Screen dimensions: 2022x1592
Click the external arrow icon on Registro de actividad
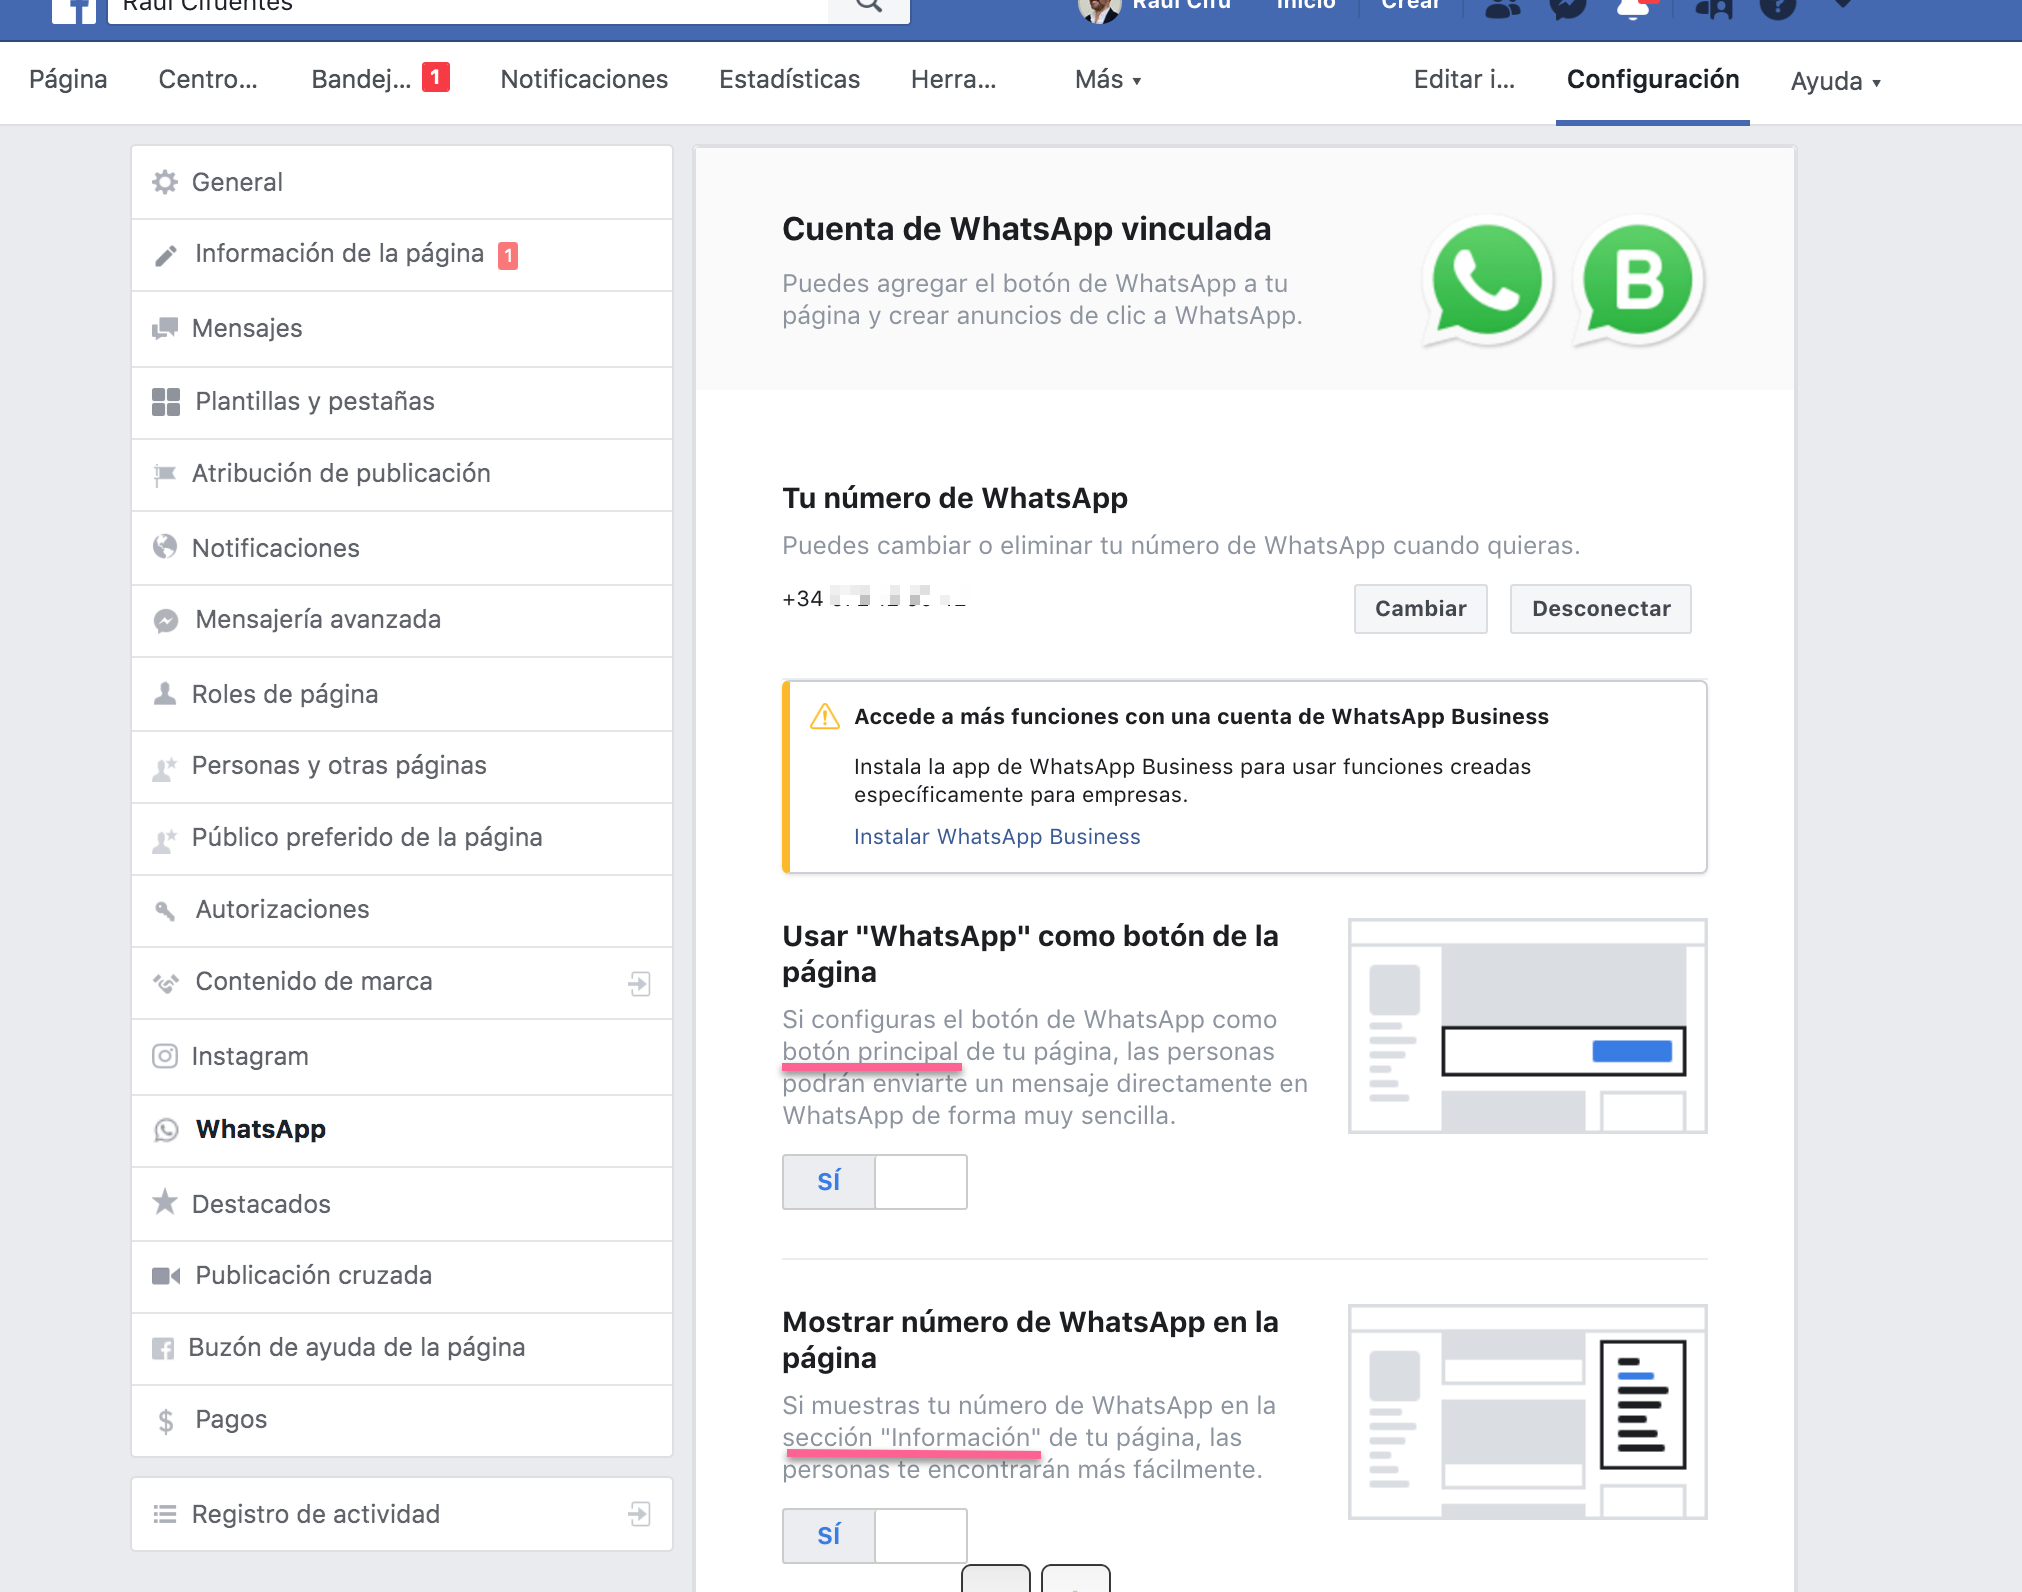(639, 1514)
